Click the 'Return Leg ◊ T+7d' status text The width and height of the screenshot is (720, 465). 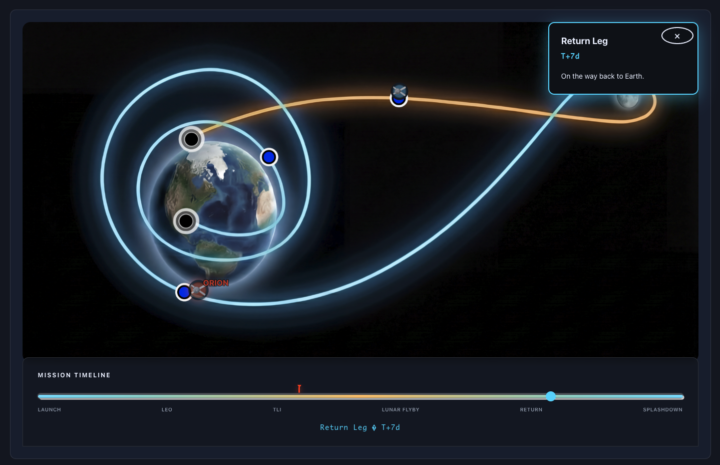click(360, 427)
